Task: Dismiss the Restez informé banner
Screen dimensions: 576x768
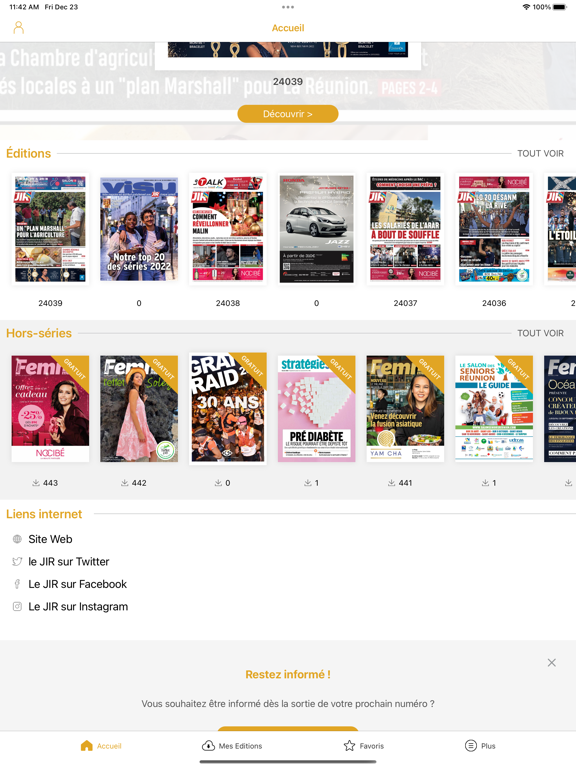Action: [x=552, y=662]
